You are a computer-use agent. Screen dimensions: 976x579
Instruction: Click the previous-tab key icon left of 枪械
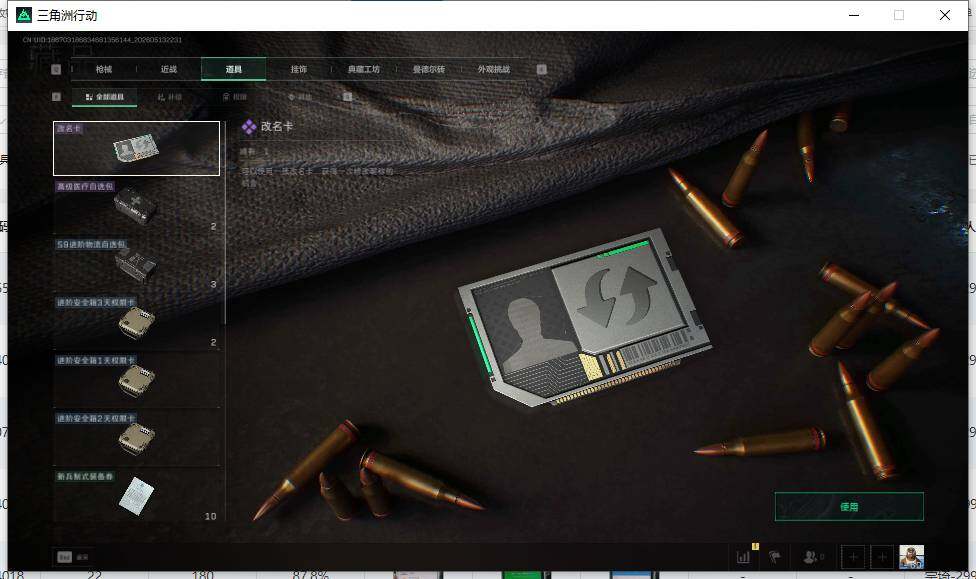pos(56,69)
